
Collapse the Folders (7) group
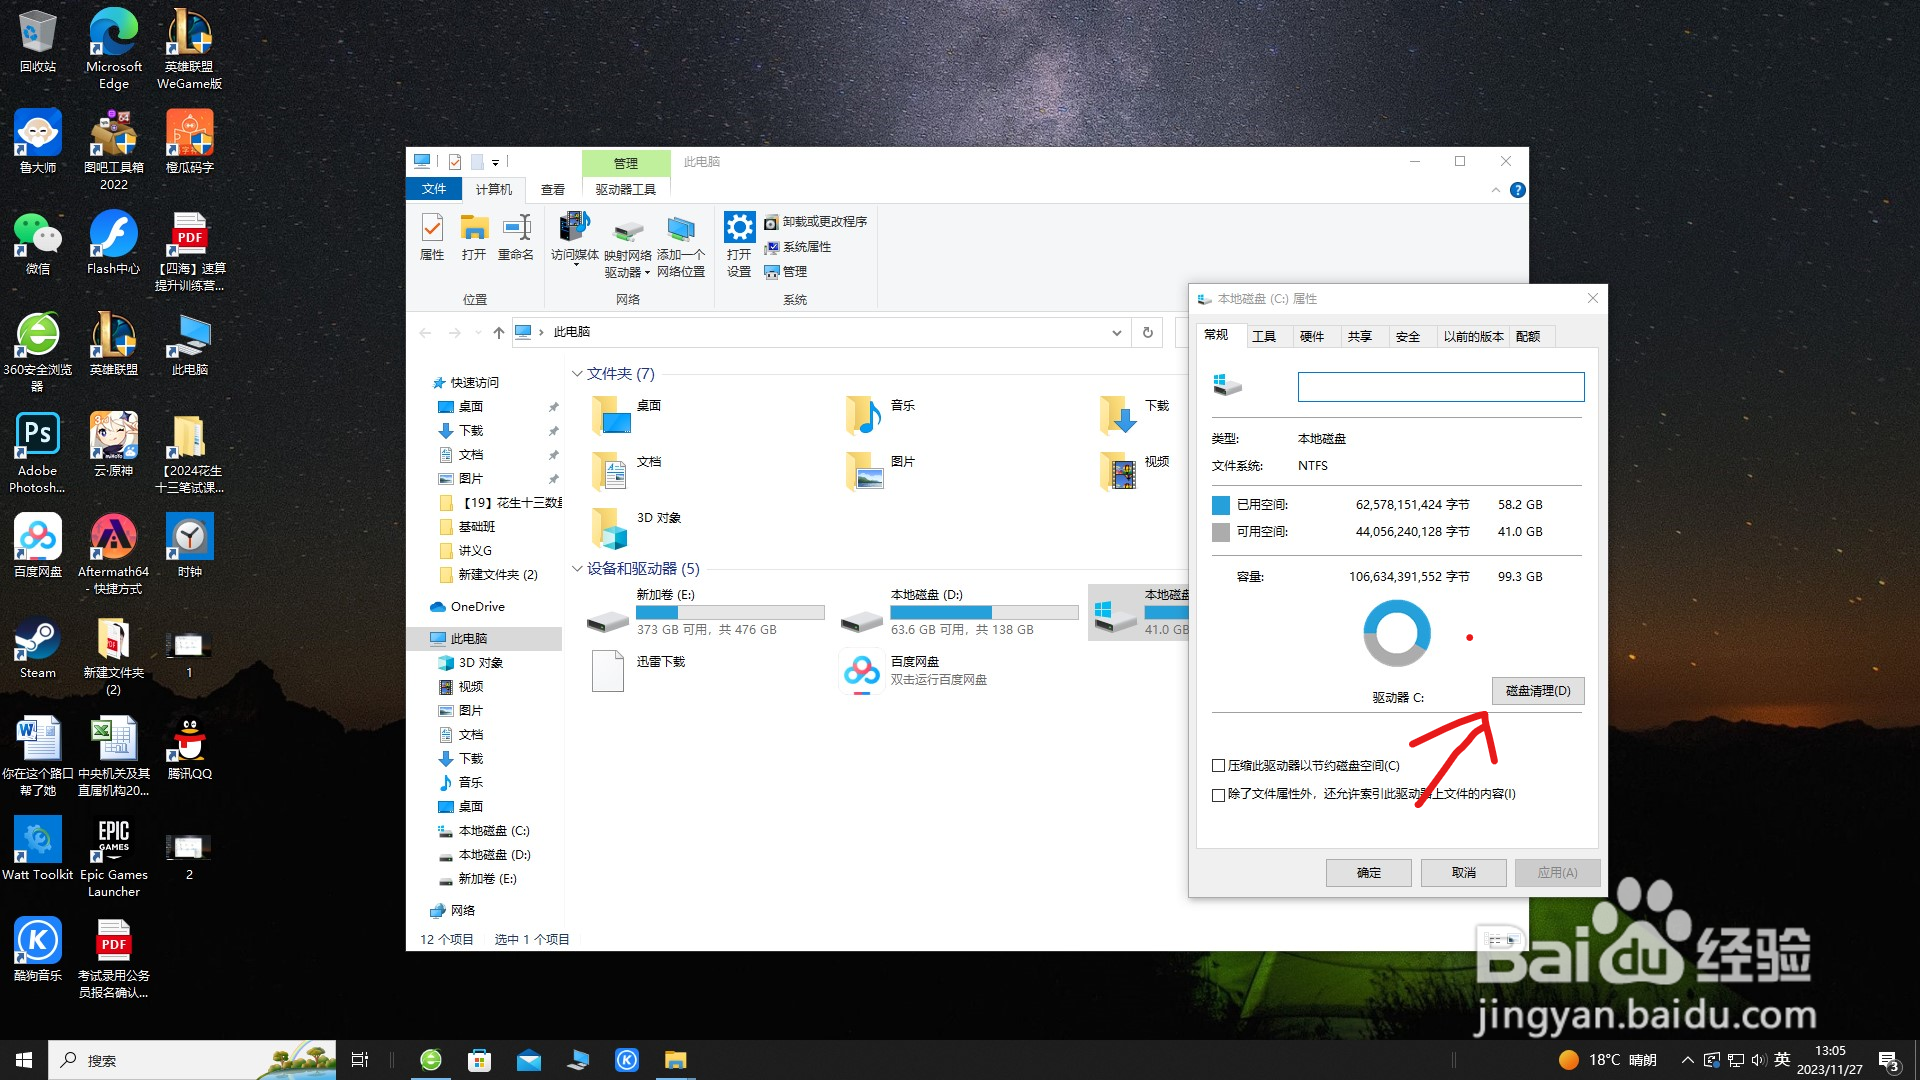tap(577, 374)
